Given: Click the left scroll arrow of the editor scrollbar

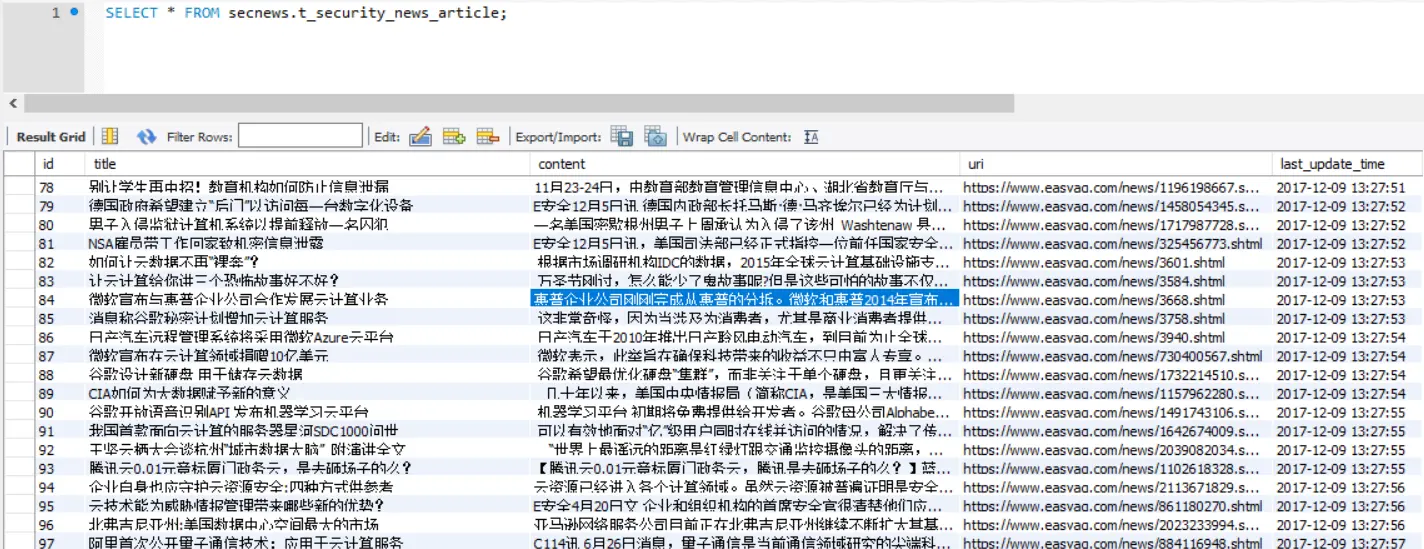Looking at the screenshot, I should pyautogui.click(x=13, y=103).
